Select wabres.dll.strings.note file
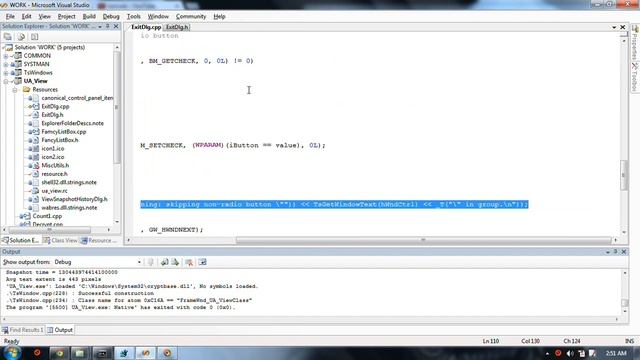640x360 pixels. [69, 208]
